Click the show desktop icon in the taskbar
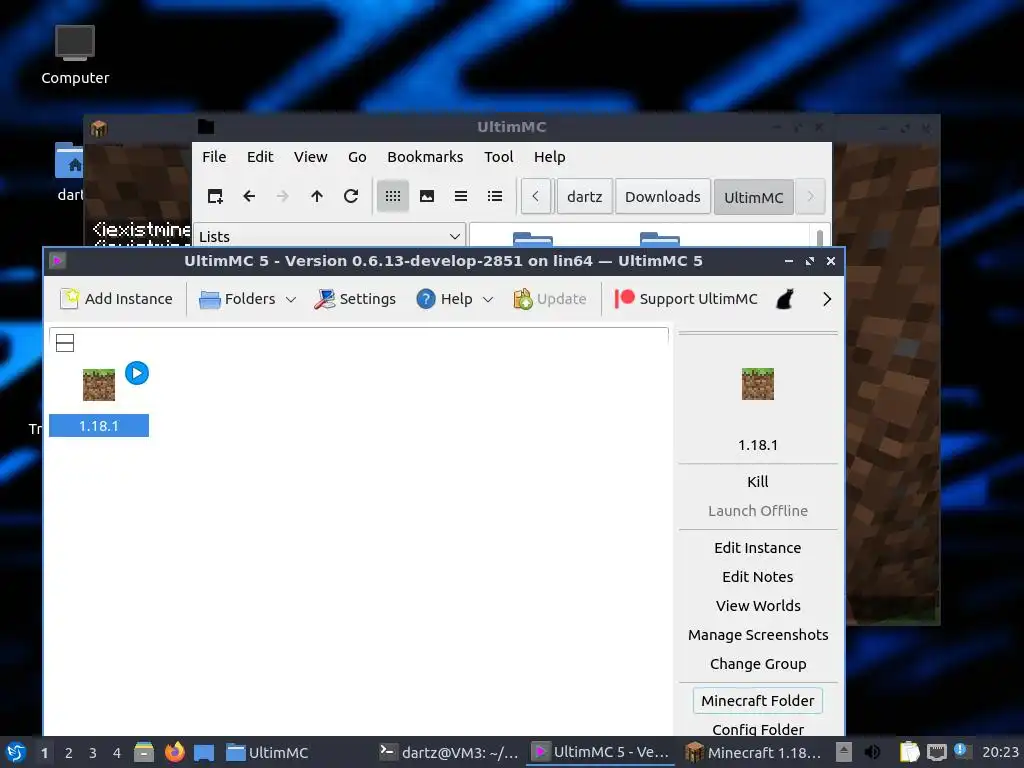The image size is (1024, 768). (204, 752)
